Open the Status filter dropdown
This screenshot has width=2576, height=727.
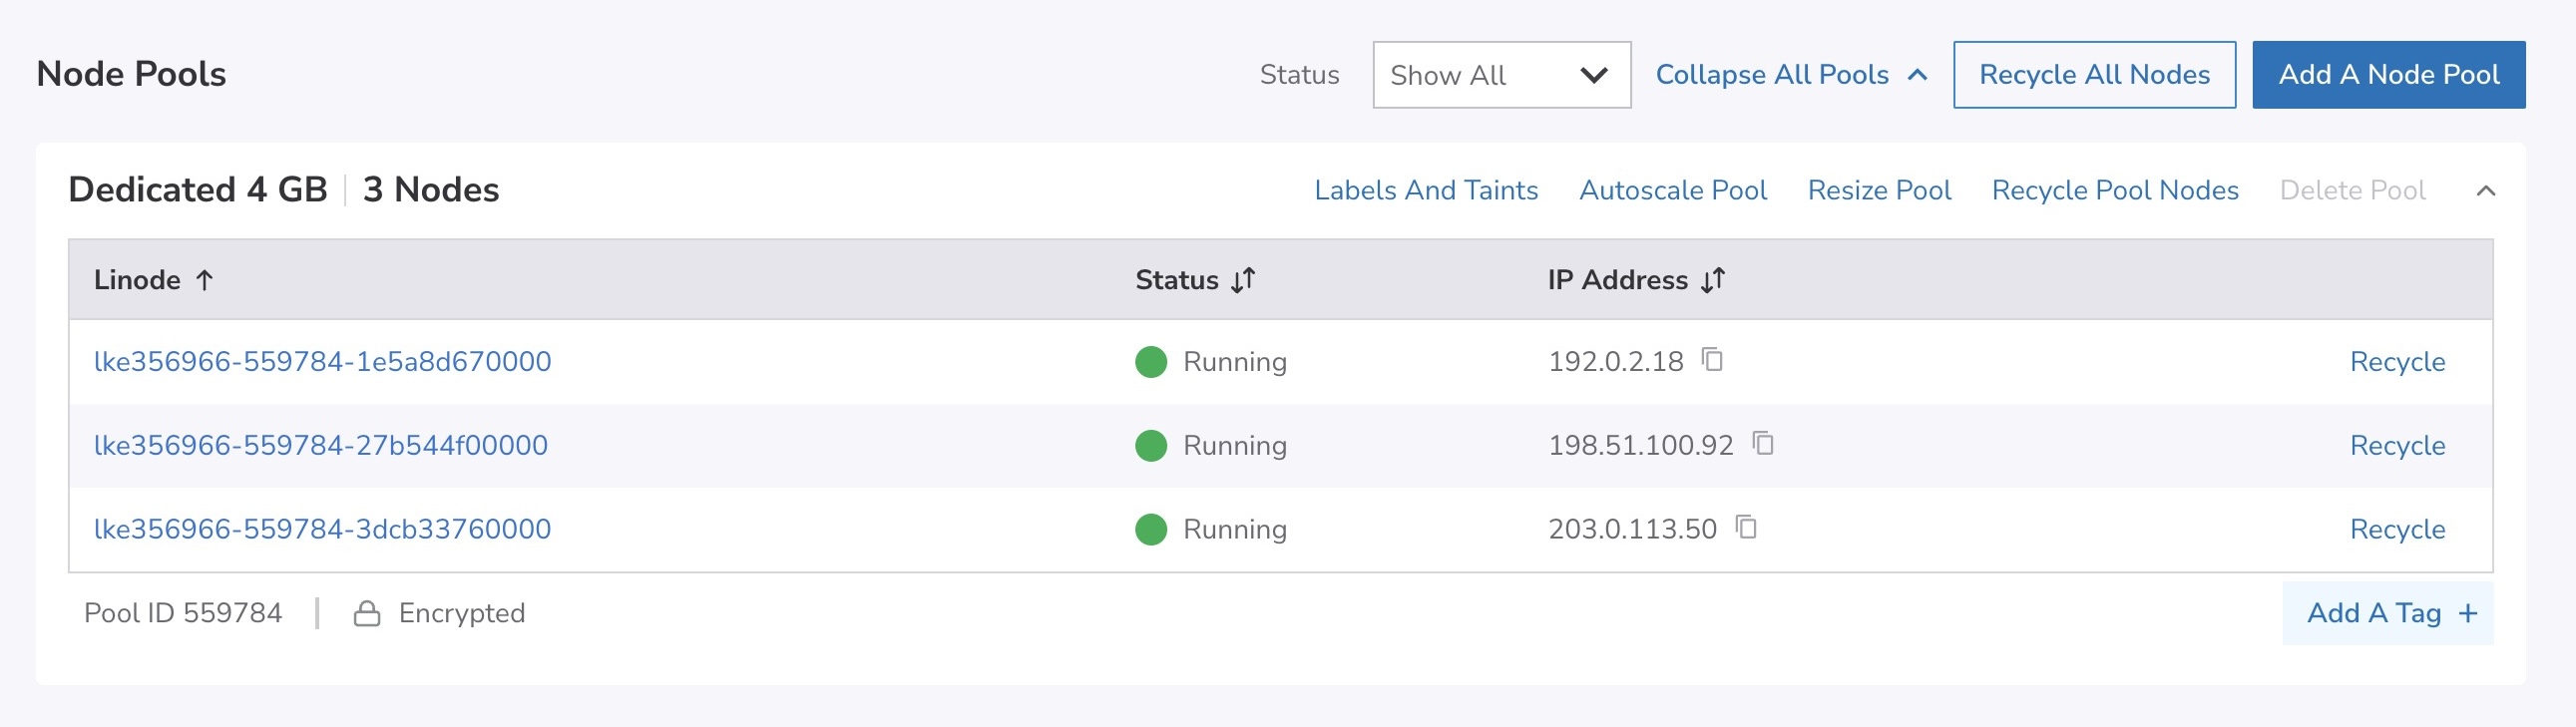click(1500, 75)
